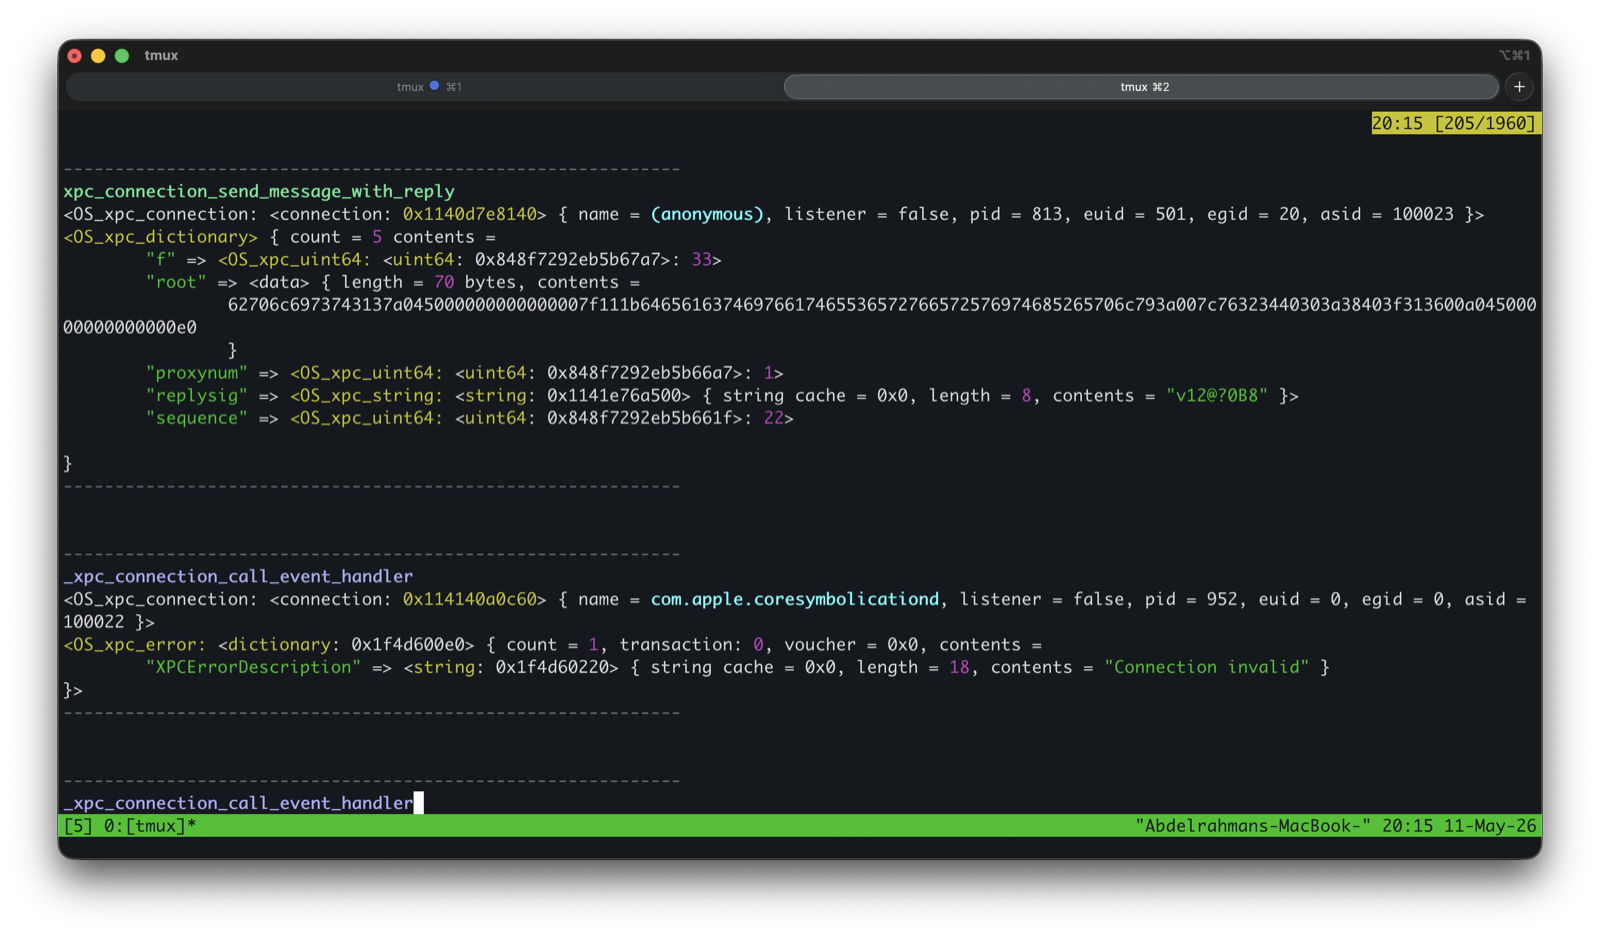Click the string contents "v12@?0B8"
The width and height of the screenshot is (1600, 936).
tap(1217, 396)
